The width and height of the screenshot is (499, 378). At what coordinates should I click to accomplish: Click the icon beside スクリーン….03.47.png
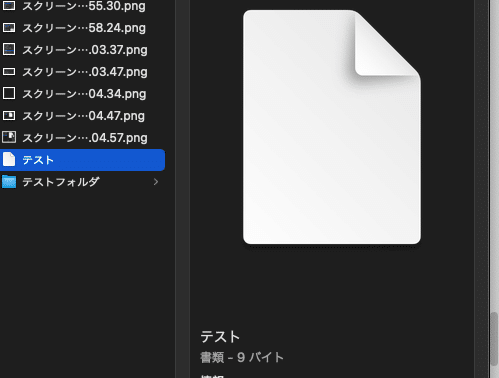(x=9, y=72)
